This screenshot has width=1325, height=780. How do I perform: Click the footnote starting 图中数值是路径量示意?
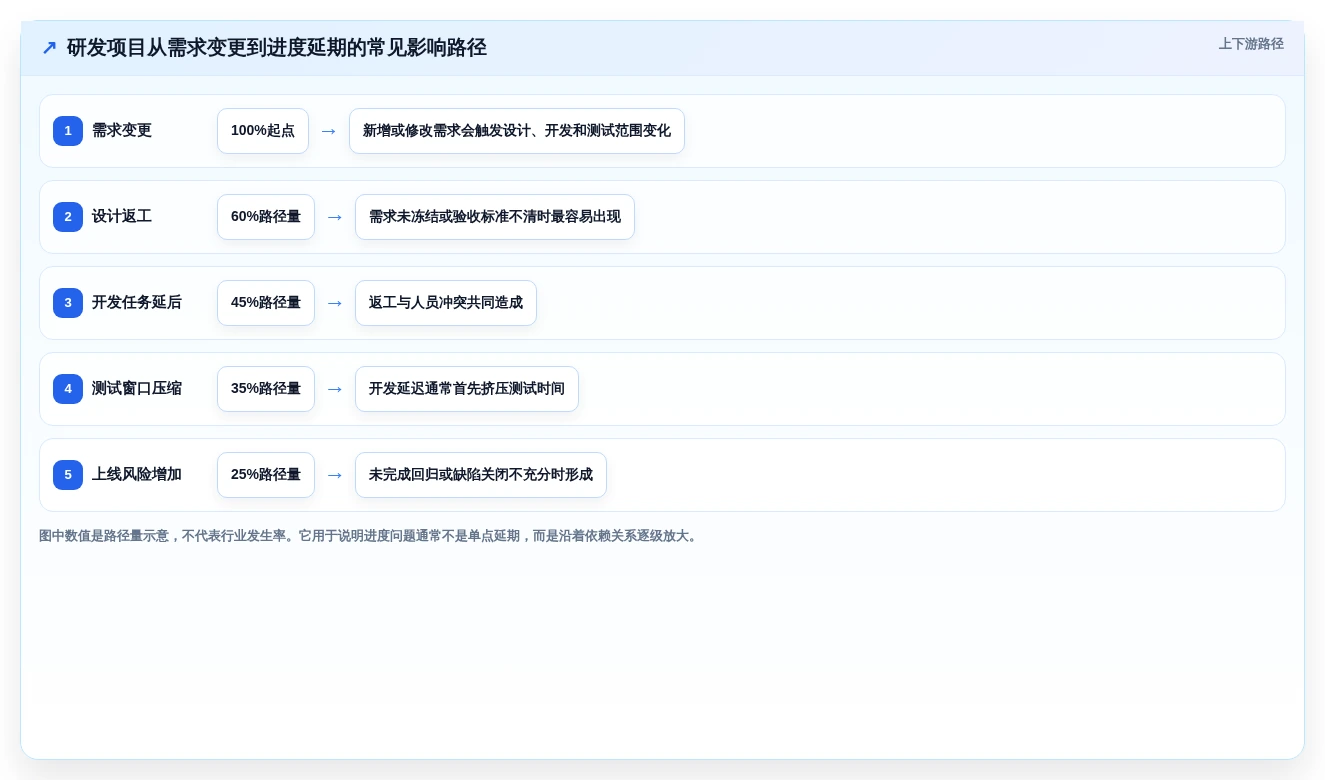(x=370, y=536)
